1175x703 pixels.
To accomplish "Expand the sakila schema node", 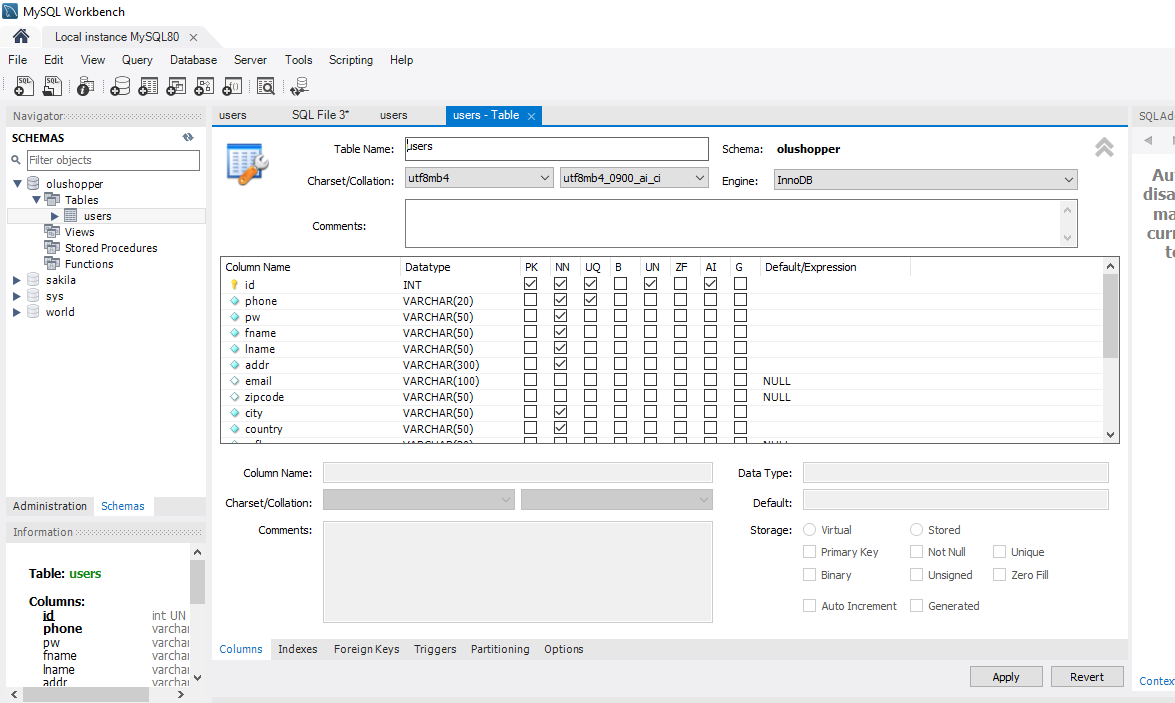I will point(16,280).
